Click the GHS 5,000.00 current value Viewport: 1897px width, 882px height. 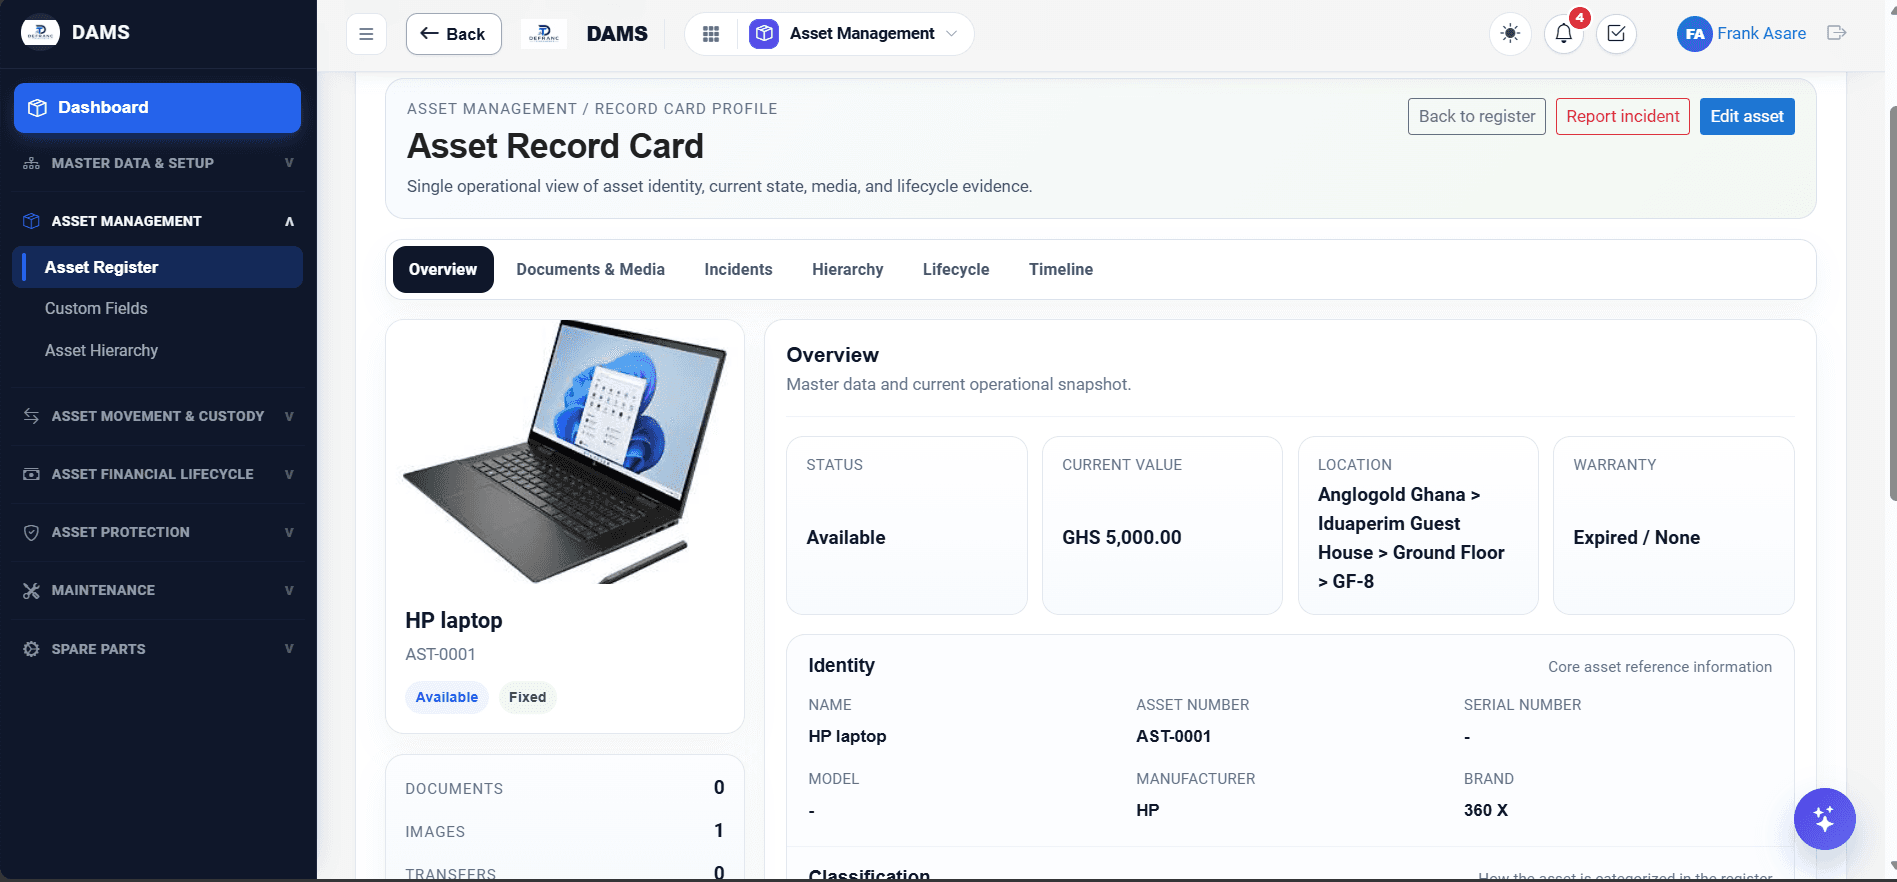pos(1121,538)
